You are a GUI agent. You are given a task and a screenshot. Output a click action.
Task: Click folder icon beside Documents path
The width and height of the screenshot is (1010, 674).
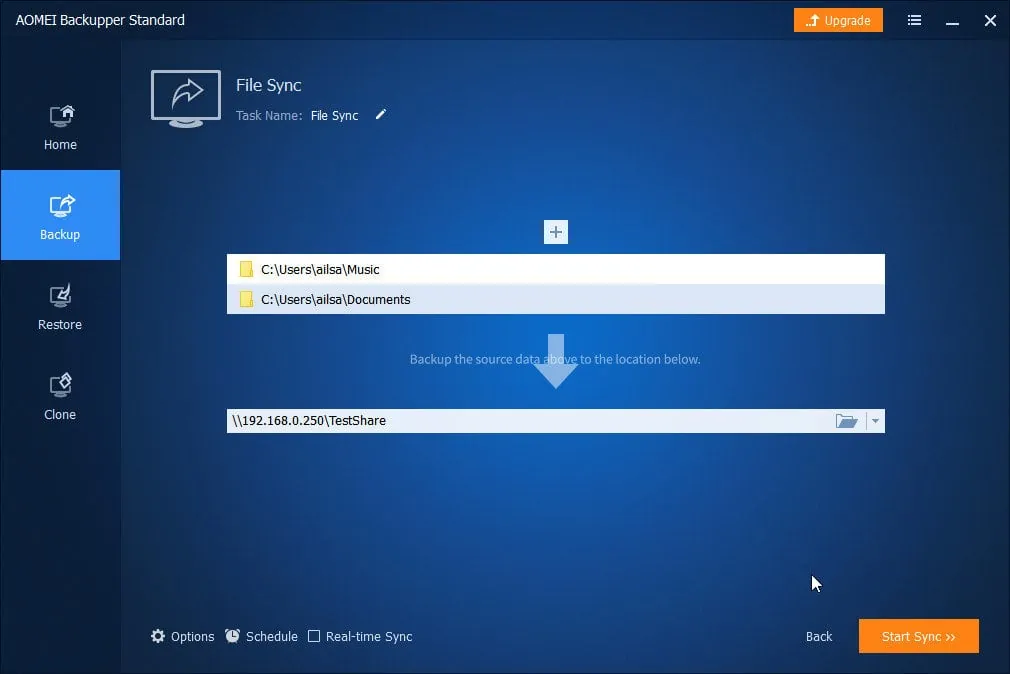[x=246, y=299]
